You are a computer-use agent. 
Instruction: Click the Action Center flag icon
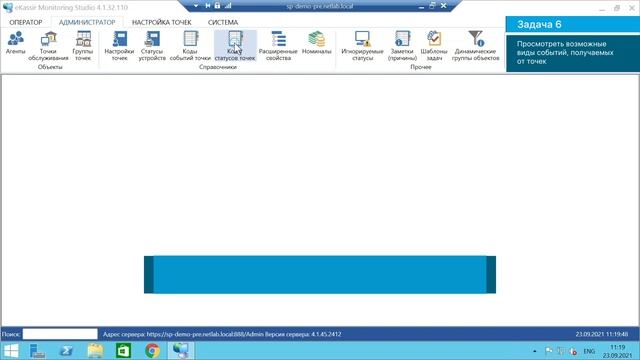click(549, 351)
